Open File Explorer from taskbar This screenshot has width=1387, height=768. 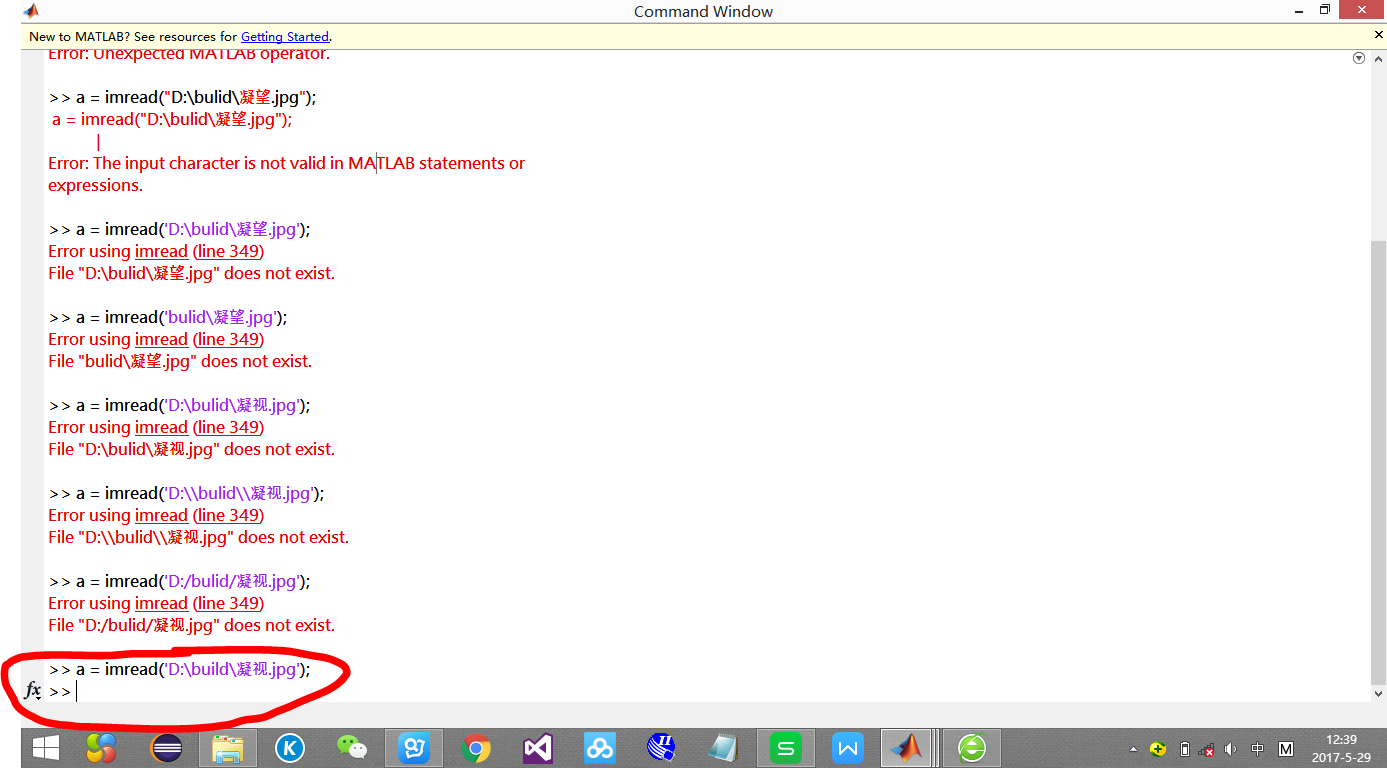coord(228,747)
